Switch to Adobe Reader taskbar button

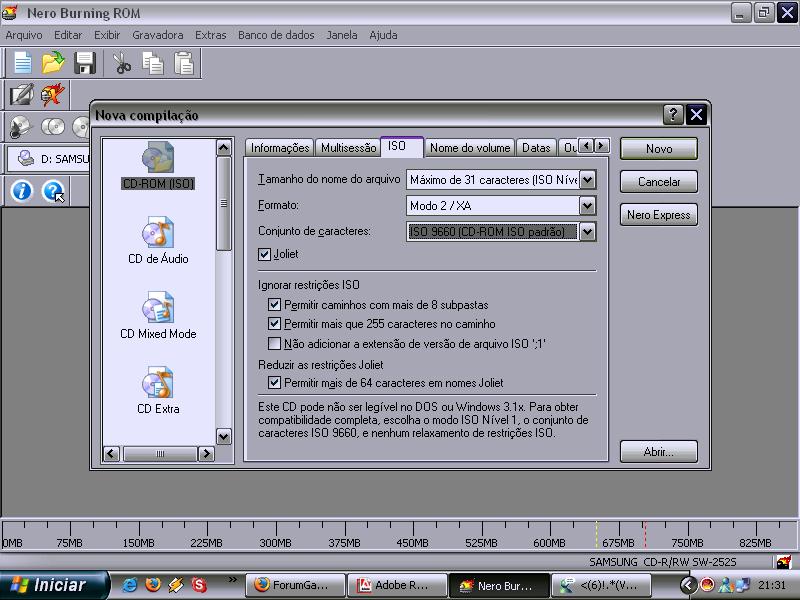click(396, 585)
